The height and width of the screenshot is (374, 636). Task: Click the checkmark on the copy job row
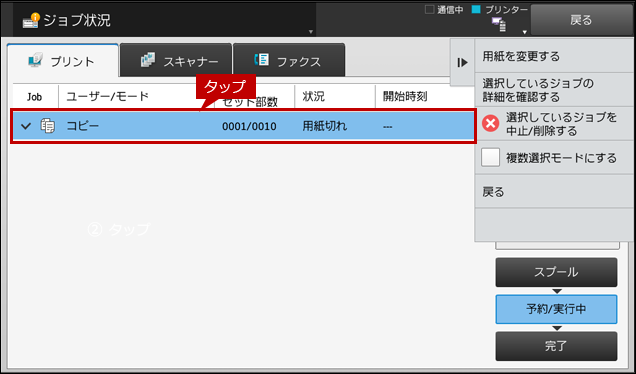click(x=26, y=126)
